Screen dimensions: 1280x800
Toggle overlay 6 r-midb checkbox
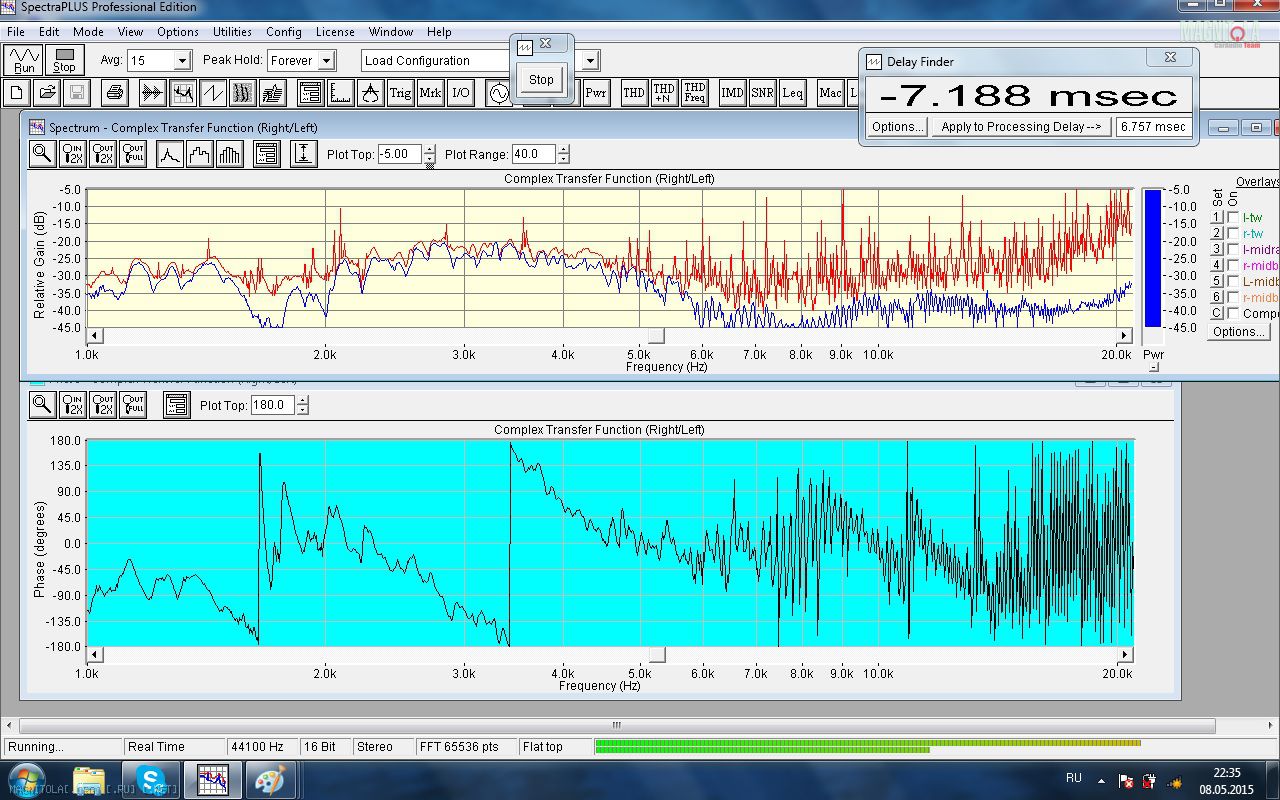tap(1233, 297)
